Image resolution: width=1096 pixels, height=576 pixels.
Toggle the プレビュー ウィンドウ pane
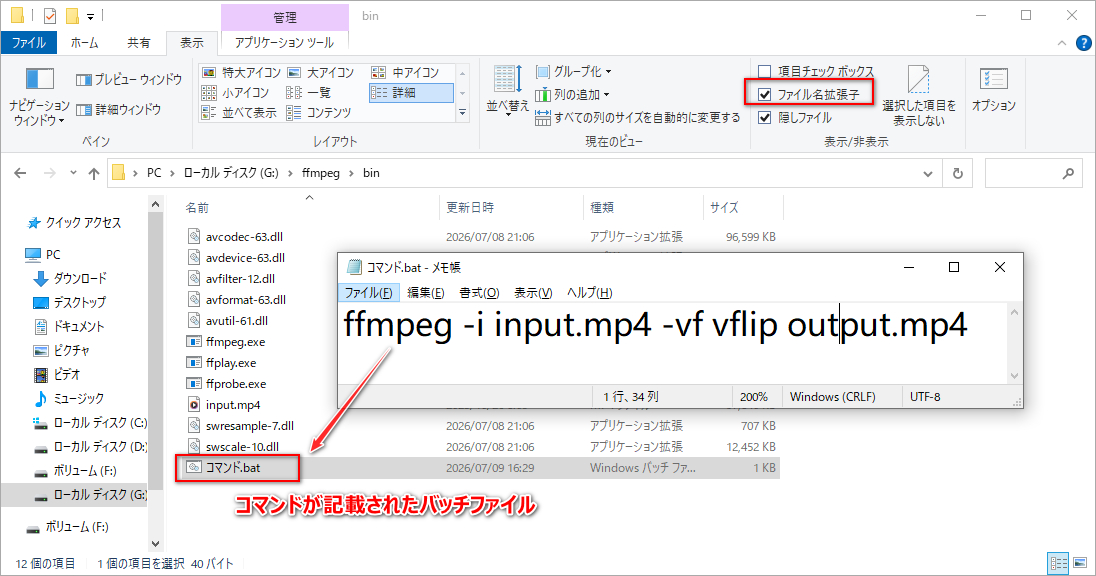(x=129, y=80)
